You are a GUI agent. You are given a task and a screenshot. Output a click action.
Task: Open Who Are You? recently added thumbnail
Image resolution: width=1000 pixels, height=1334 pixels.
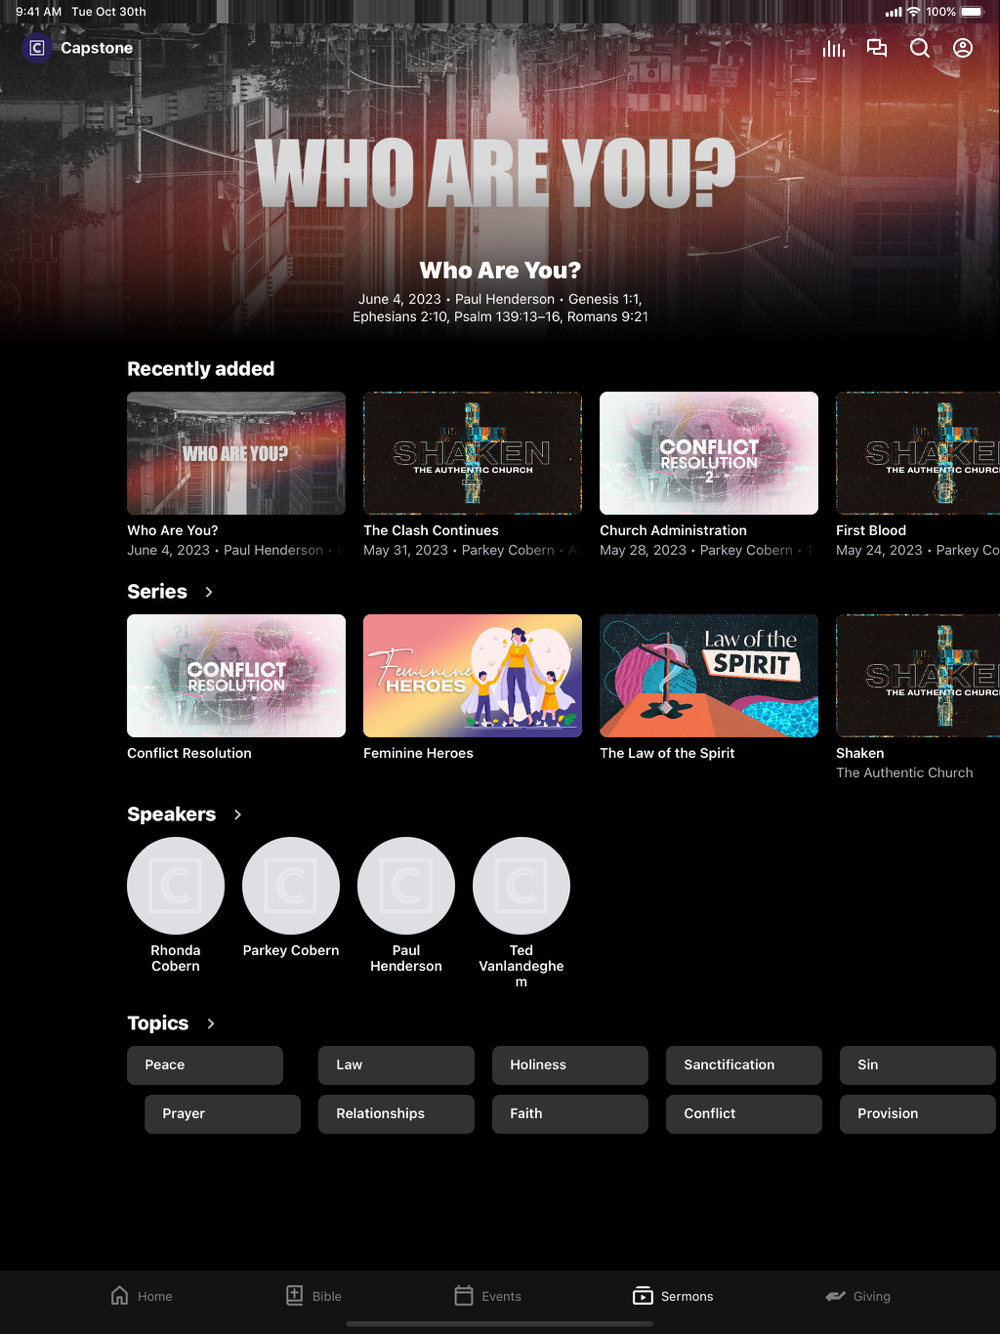(x=236, y=453)
